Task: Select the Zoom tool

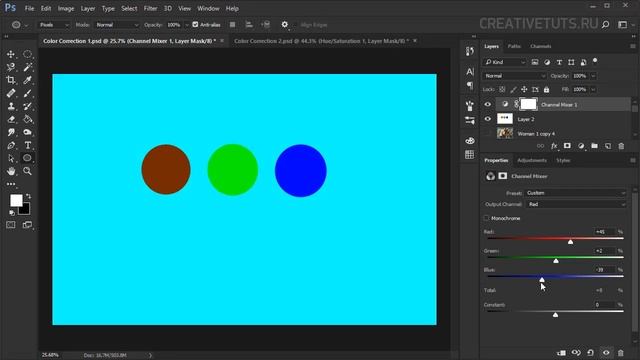Action: (27, 171)
